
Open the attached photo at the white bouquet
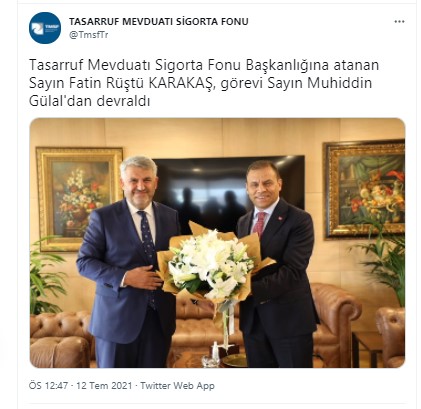tap(213, 264)
